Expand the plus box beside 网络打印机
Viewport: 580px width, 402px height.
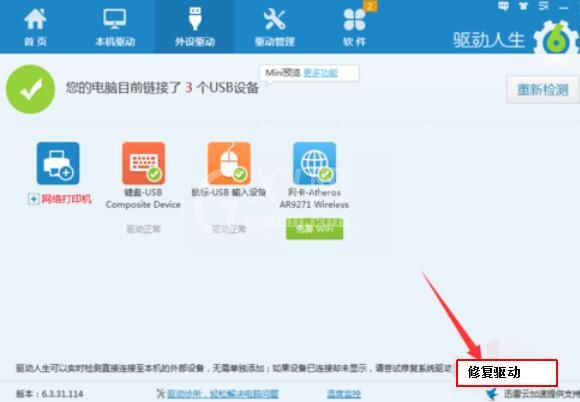pos(33,199)
